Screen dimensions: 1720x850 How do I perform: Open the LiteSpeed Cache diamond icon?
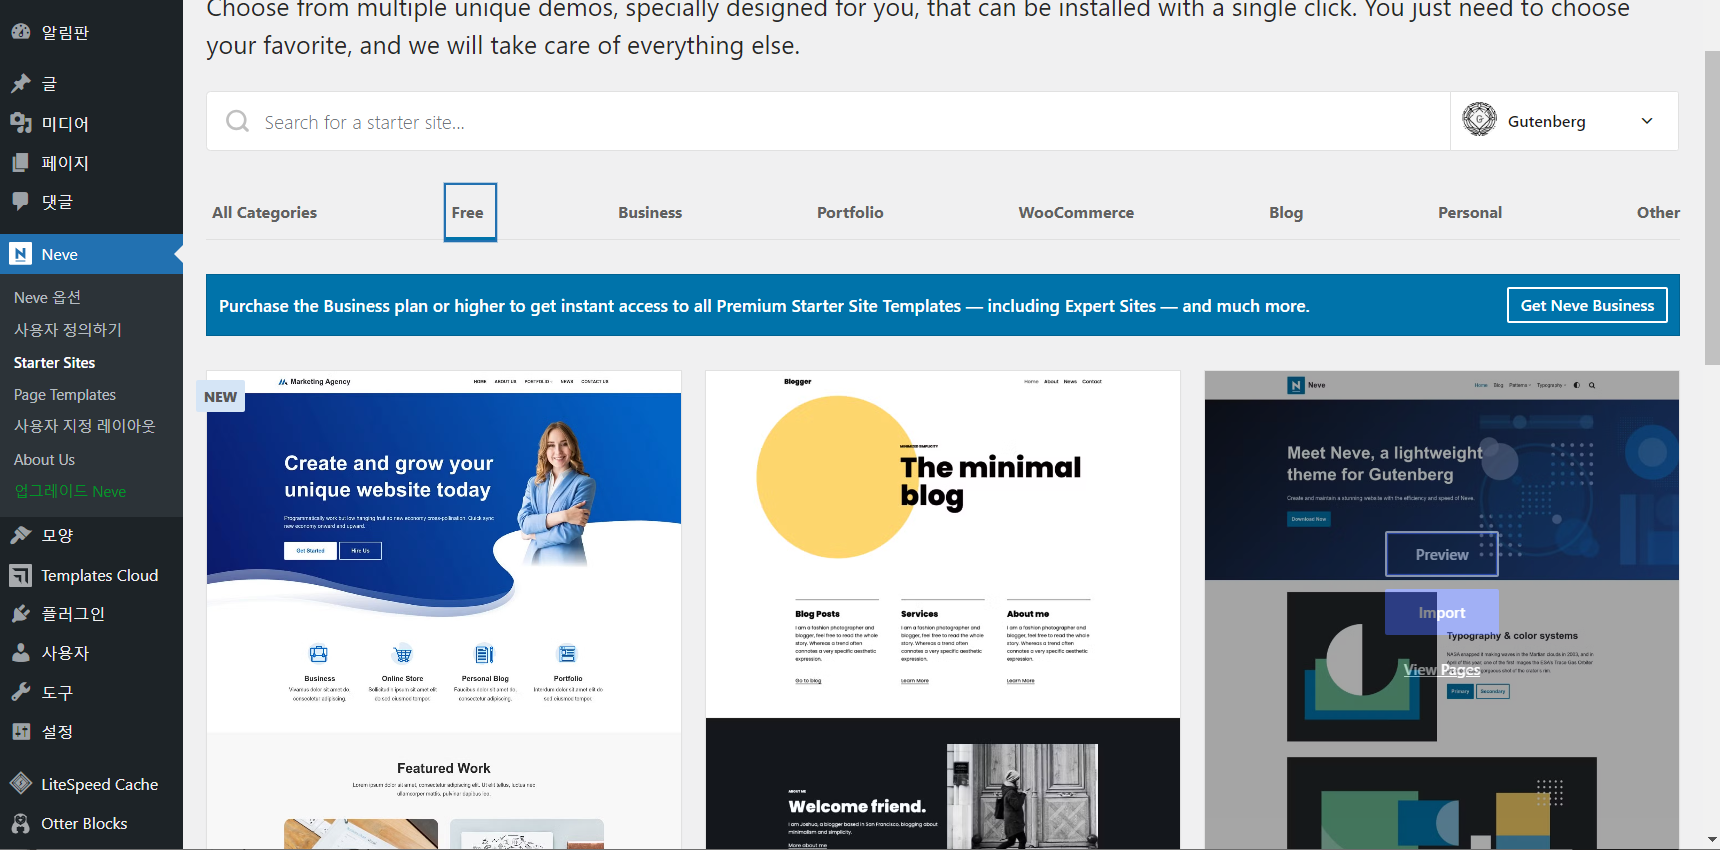[21, 784]
